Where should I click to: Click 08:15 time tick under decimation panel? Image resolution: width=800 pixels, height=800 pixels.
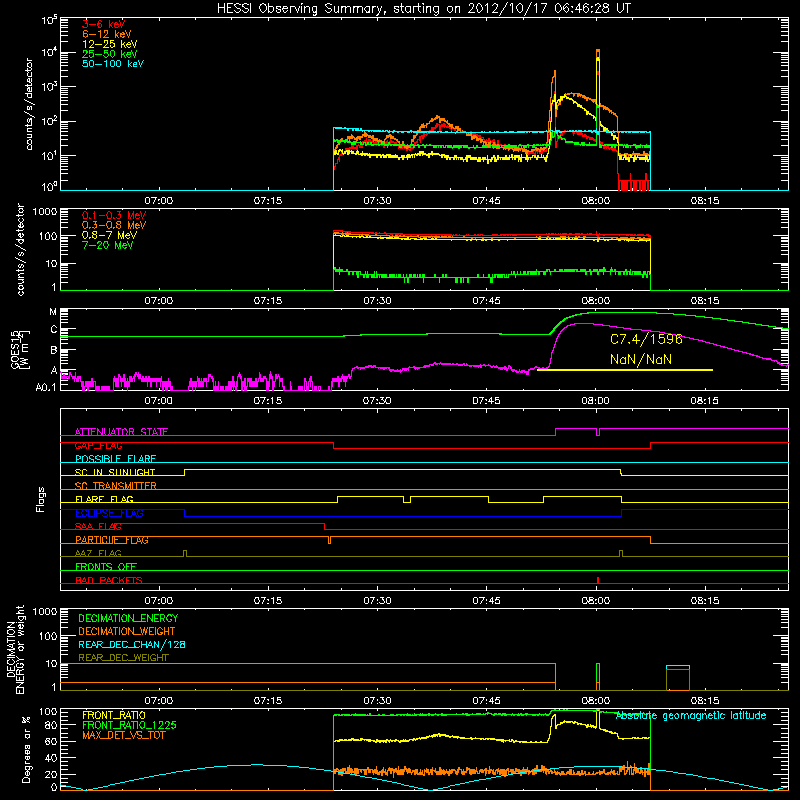pos(705,701)
